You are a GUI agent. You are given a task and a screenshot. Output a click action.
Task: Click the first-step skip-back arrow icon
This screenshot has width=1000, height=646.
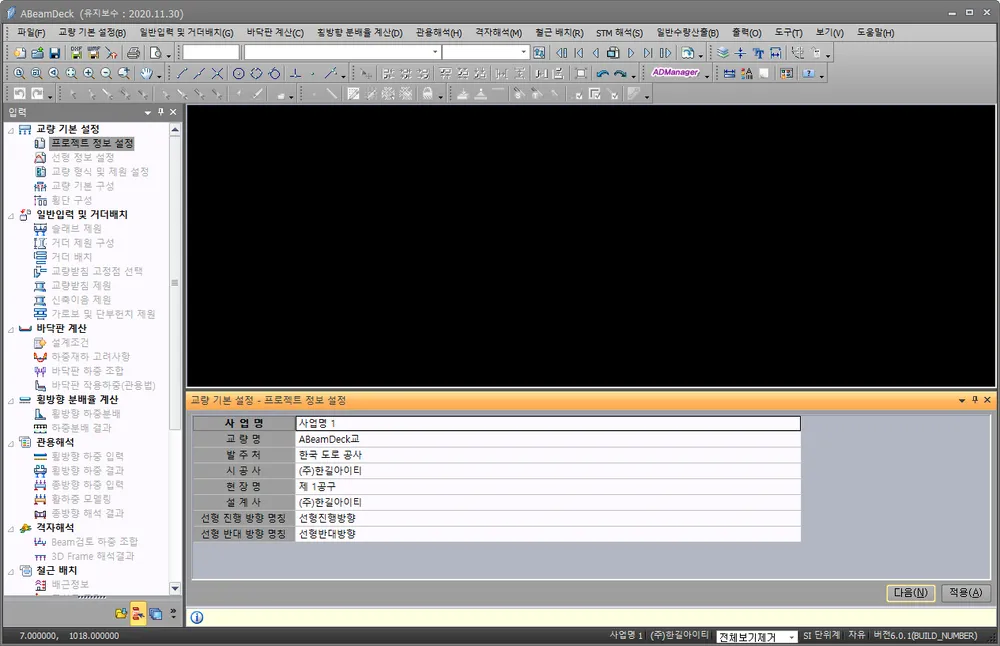(578, 53)
